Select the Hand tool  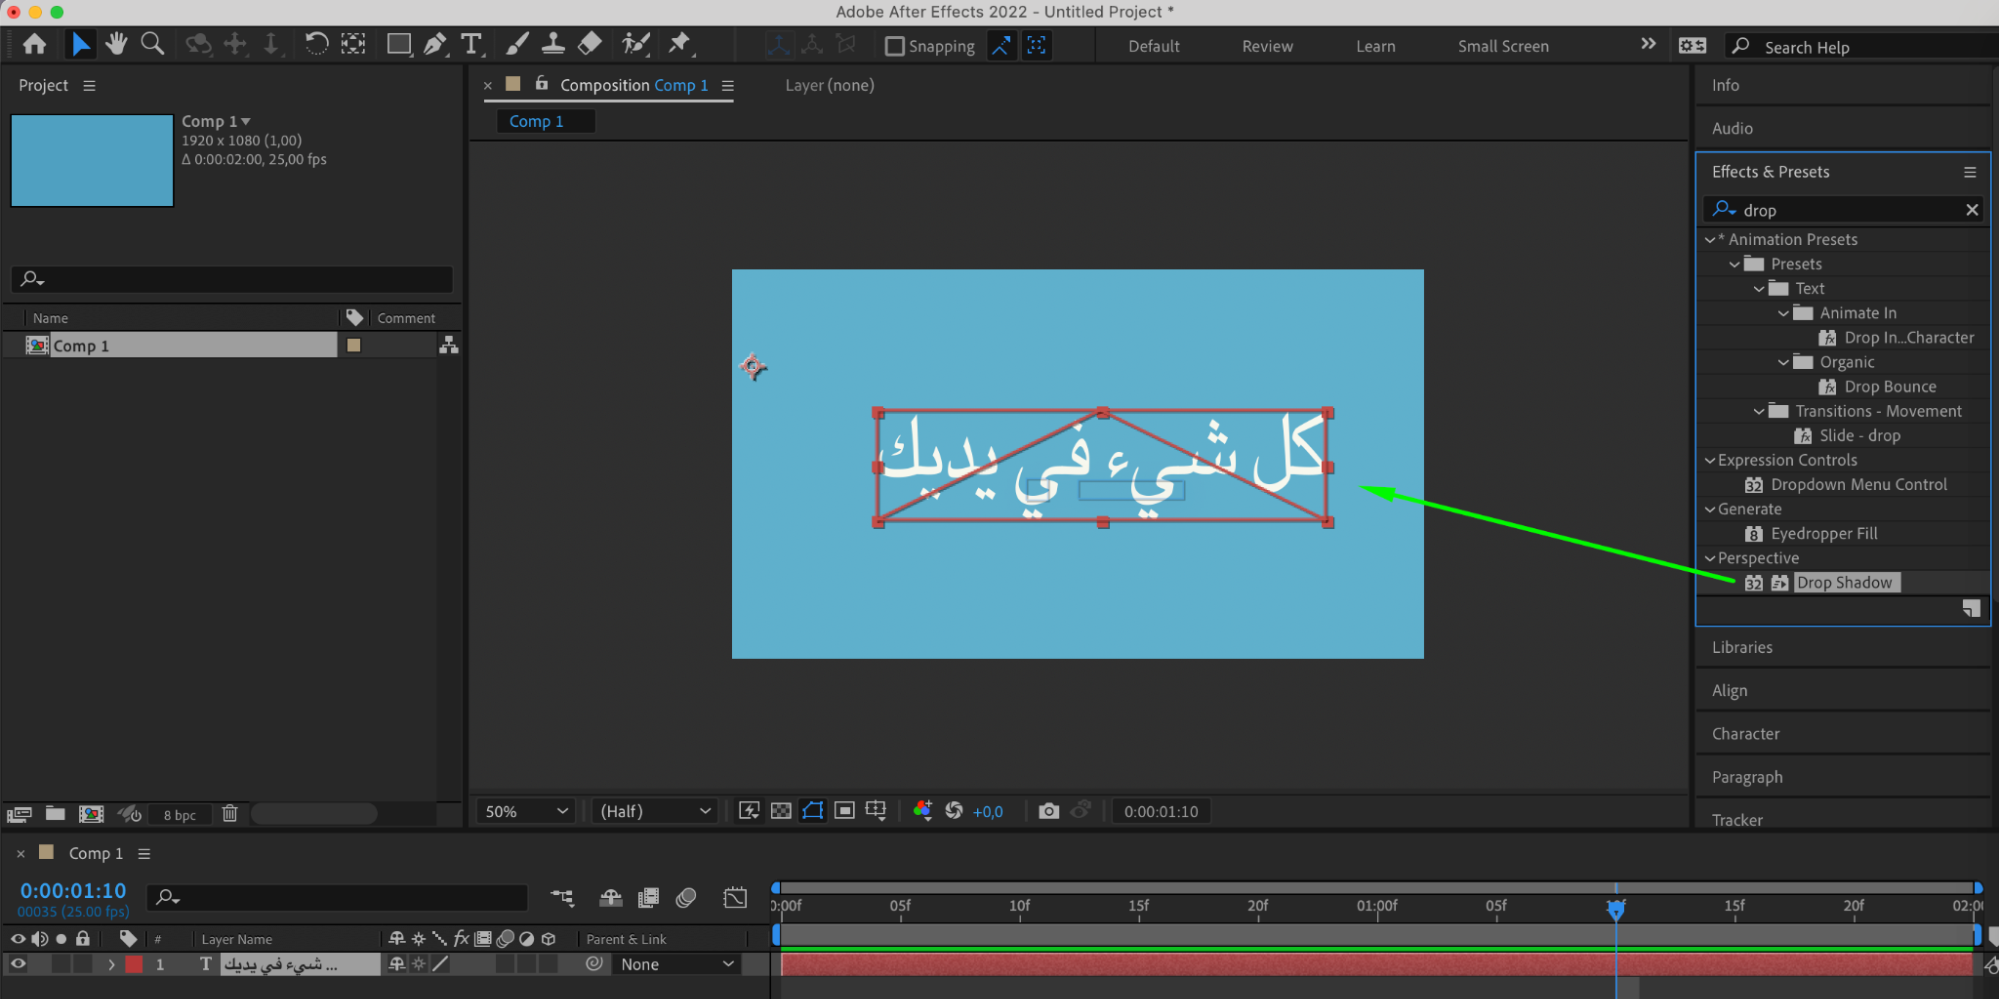(116, 44)
